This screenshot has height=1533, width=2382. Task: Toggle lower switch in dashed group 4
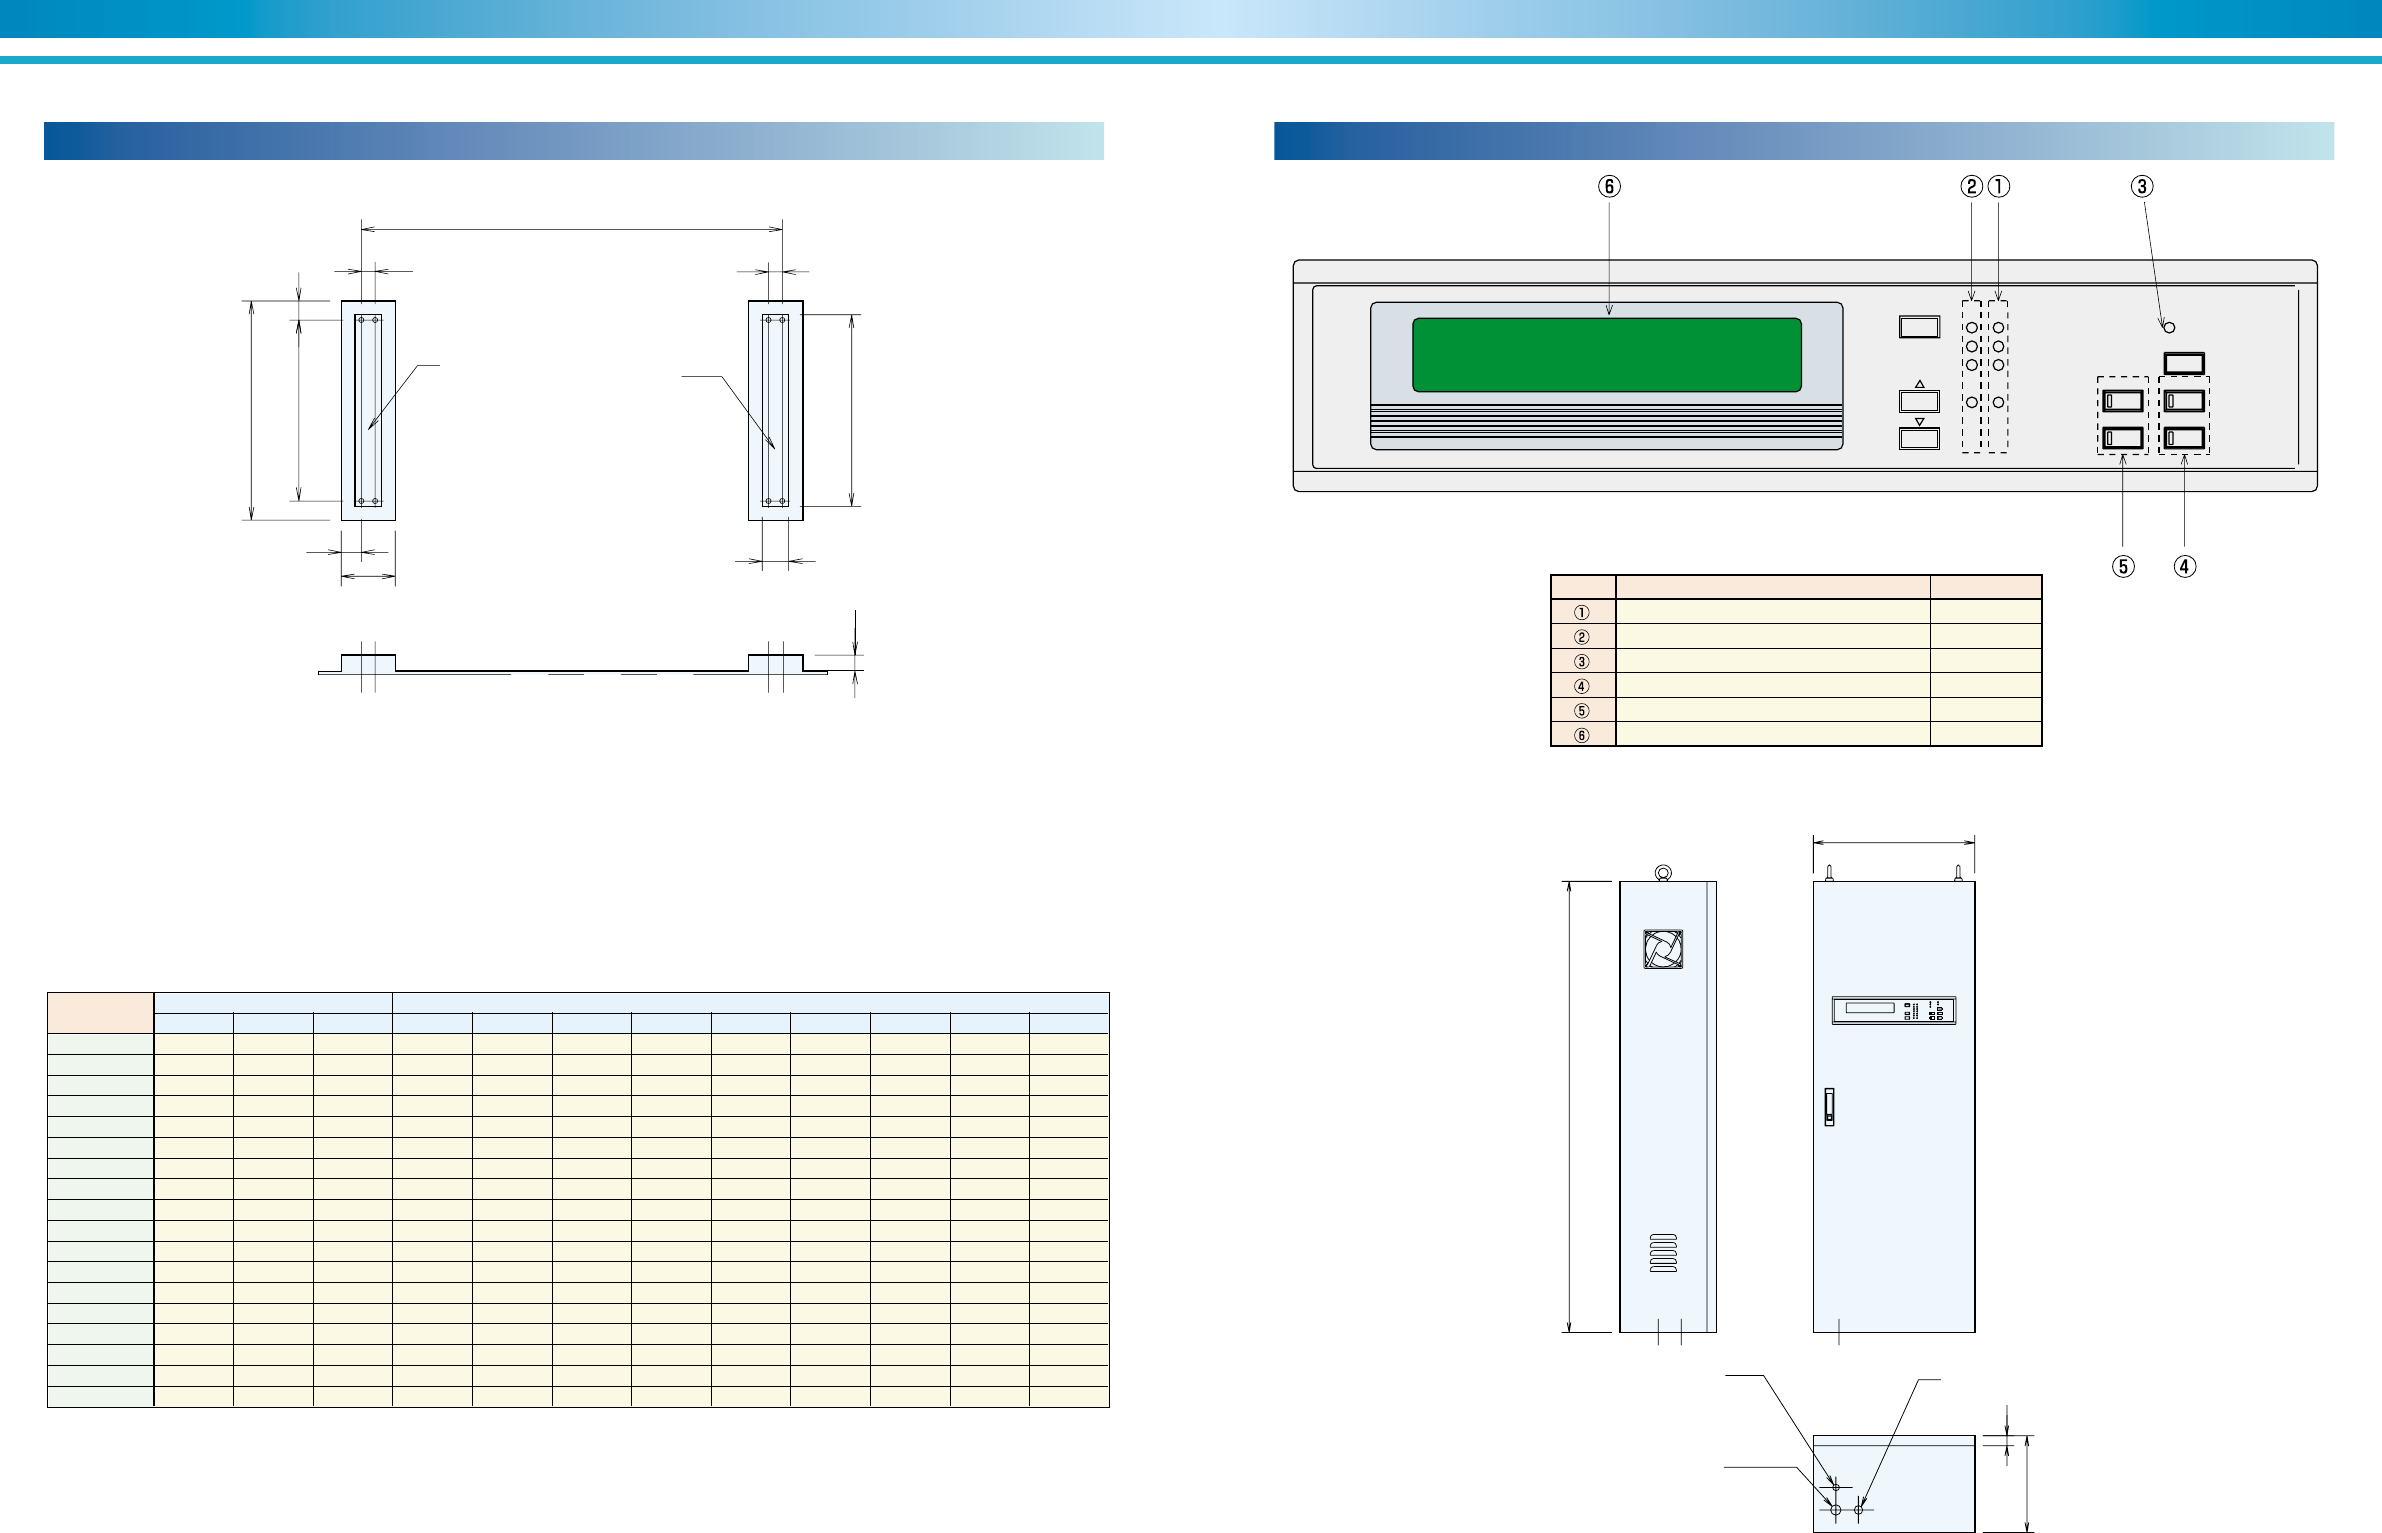(2184, 437)
